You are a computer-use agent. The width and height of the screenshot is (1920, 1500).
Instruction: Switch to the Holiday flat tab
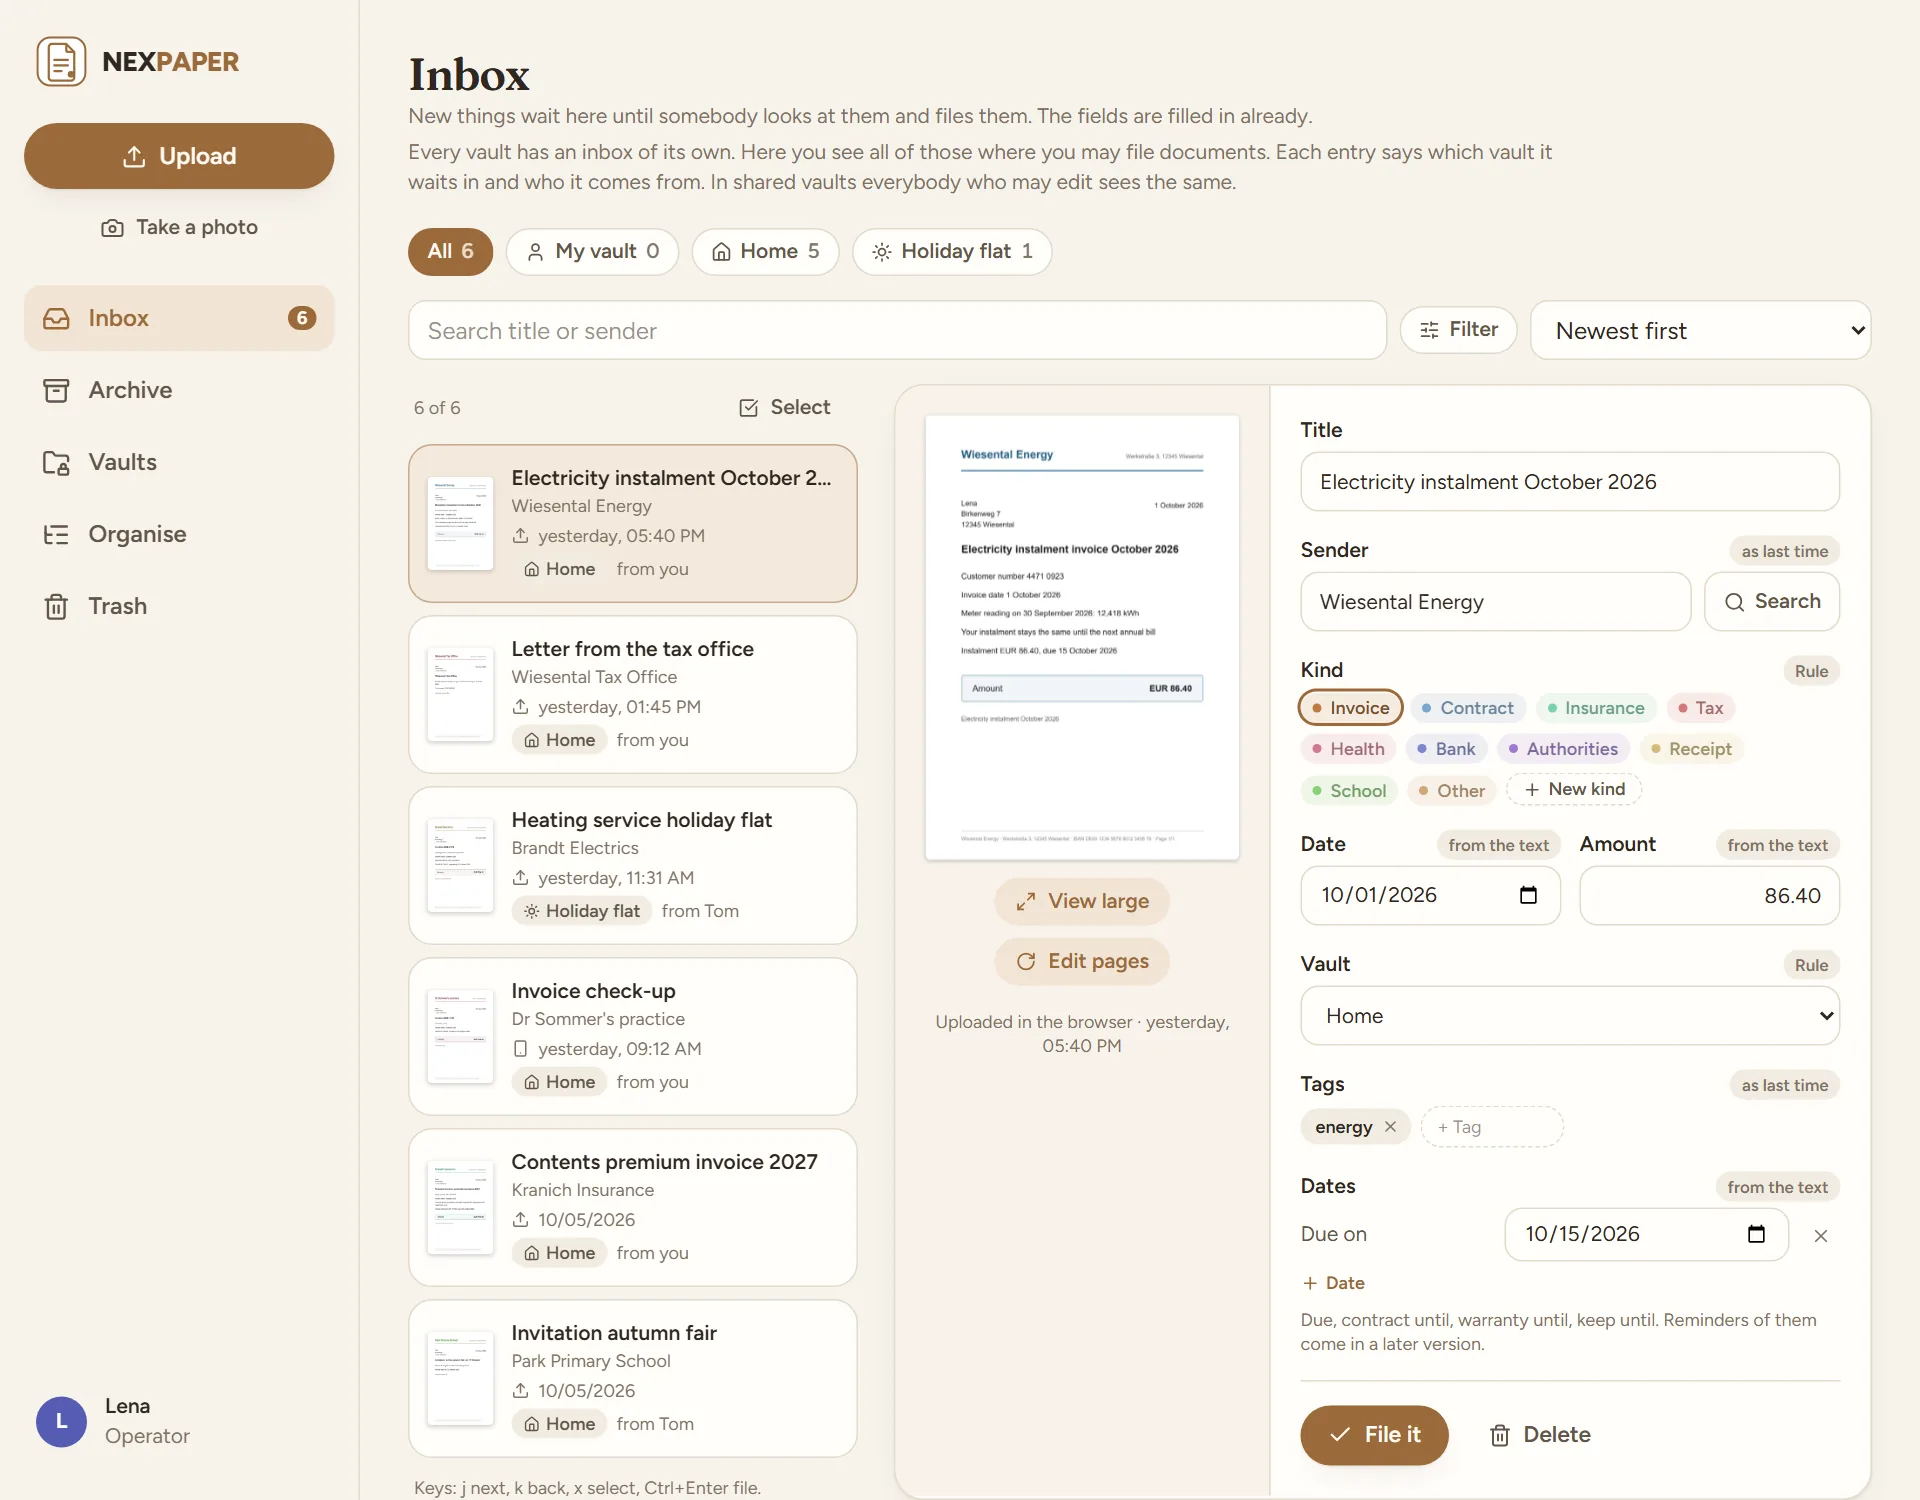coord(951,251)
